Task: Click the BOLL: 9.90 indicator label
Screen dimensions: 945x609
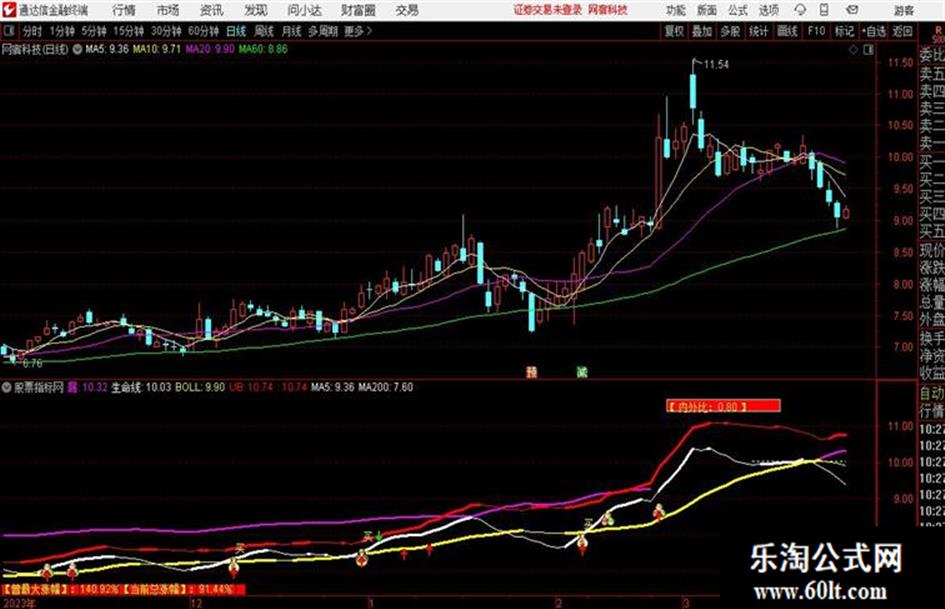Action: tap(200, 387)
